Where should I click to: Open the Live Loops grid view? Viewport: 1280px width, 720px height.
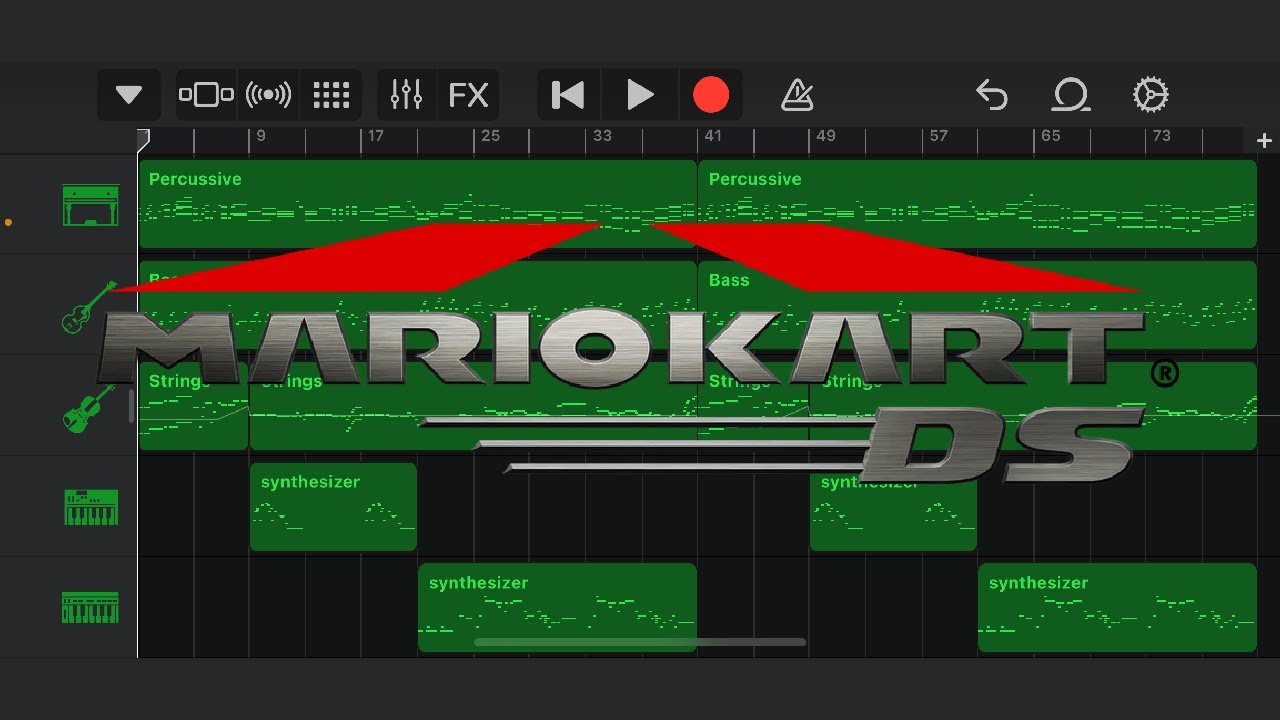click(331, 95)
